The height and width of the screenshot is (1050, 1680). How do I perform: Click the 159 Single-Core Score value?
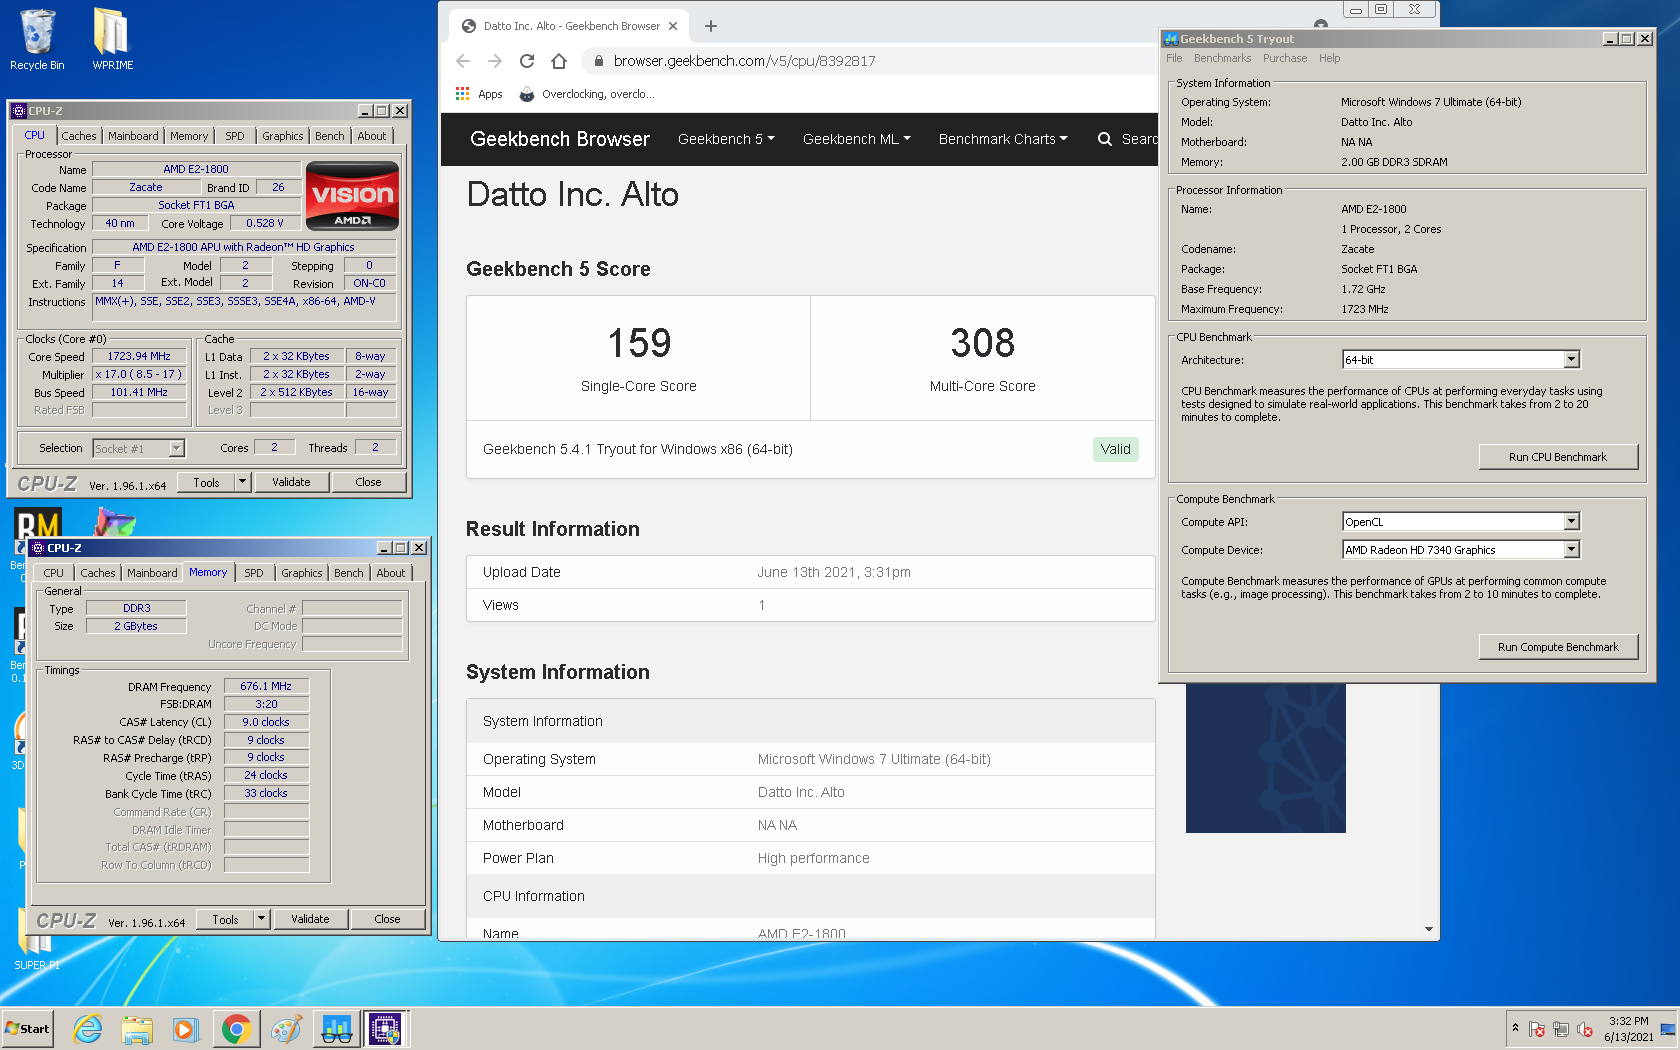coord(639,343)
